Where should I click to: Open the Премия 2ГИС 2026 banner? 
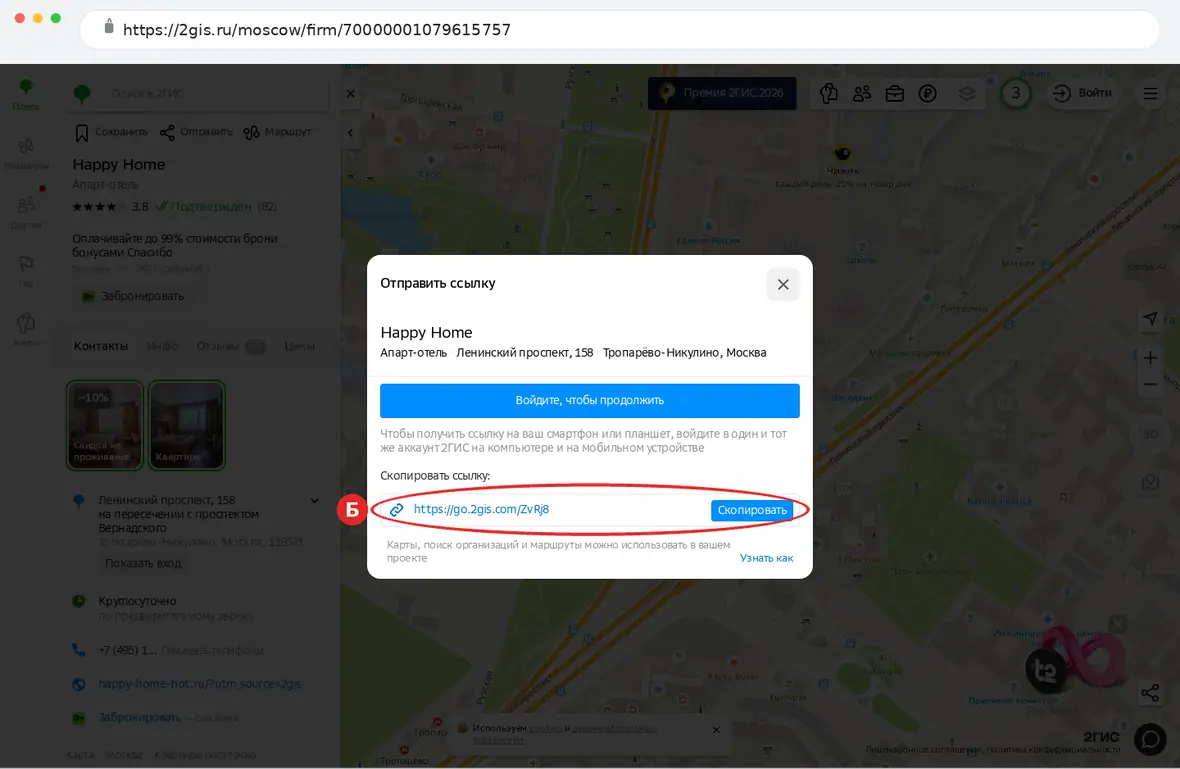pyautogui.click(x=722, y=93)
